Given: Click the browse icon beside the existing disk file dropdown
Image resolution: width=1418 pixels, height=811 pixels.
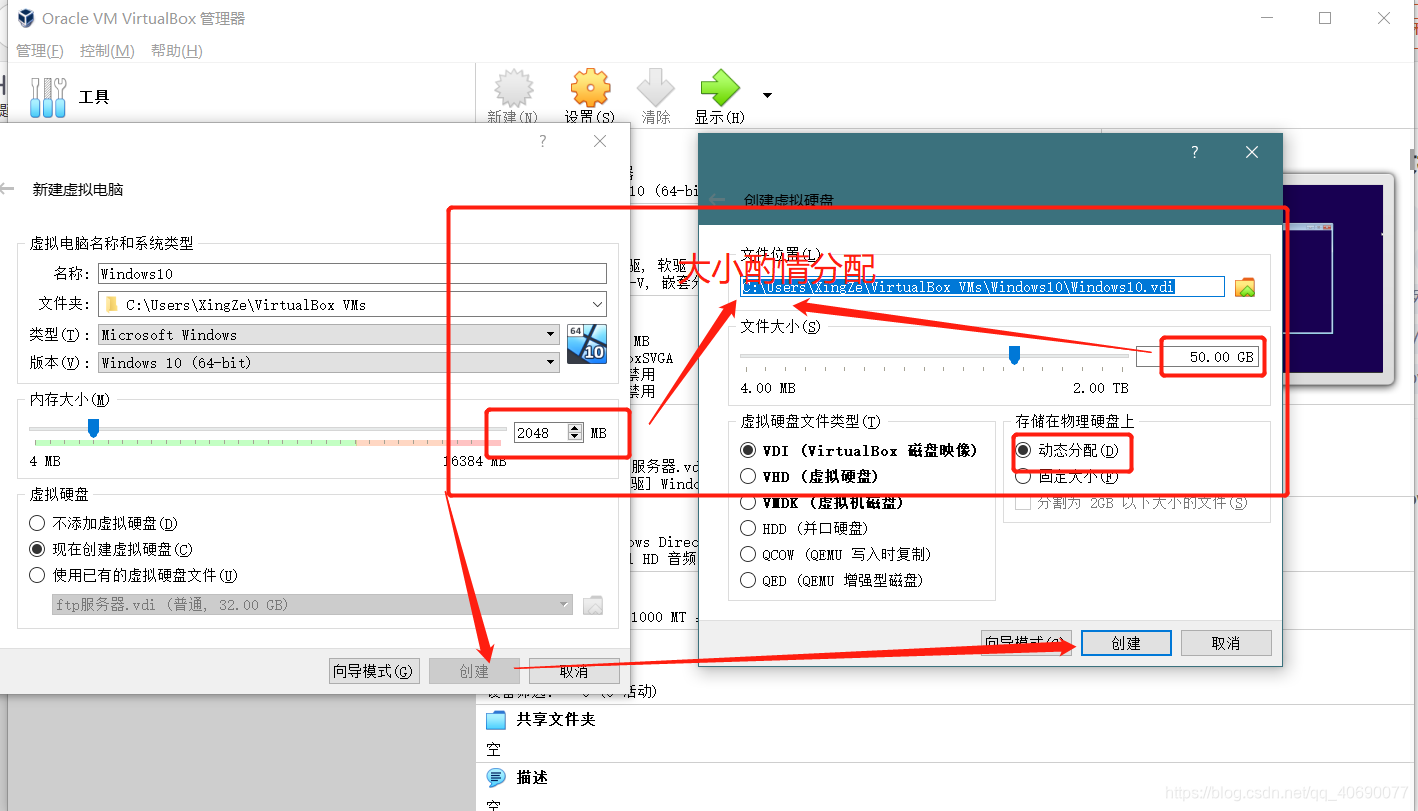Looking at the screenshot, I should 593,604.
